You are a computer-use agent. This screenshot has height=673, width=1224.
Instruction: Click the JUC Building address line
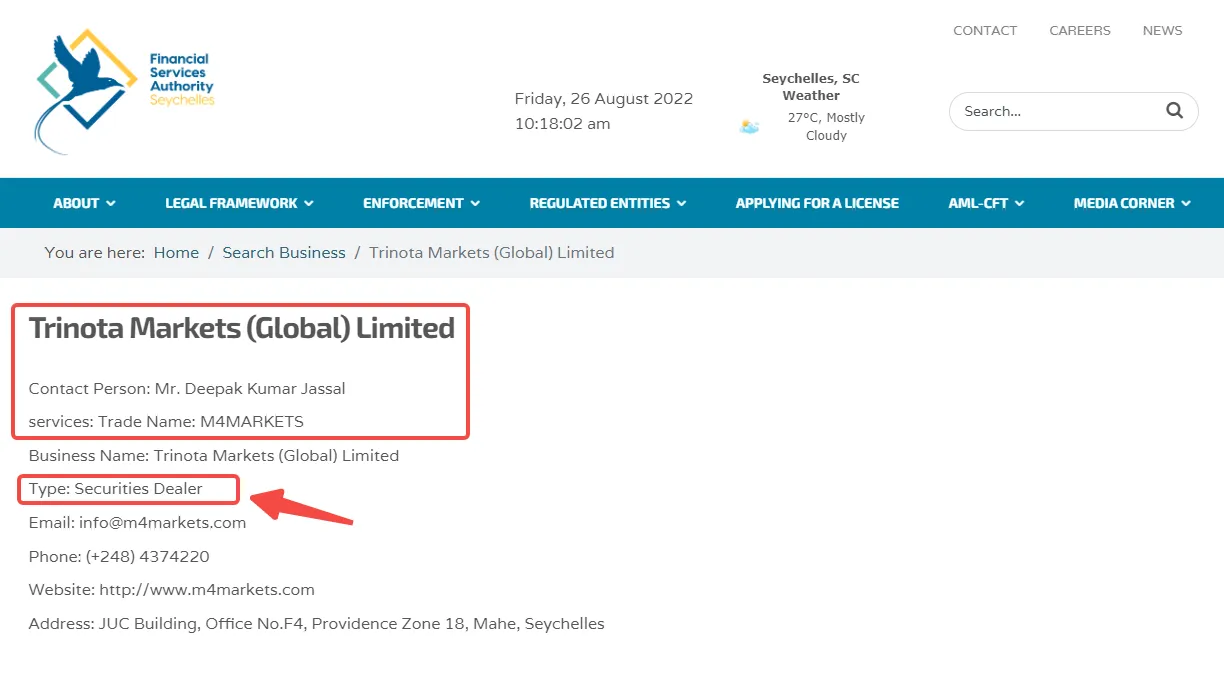pyautogui.click(x=317, y=624)
